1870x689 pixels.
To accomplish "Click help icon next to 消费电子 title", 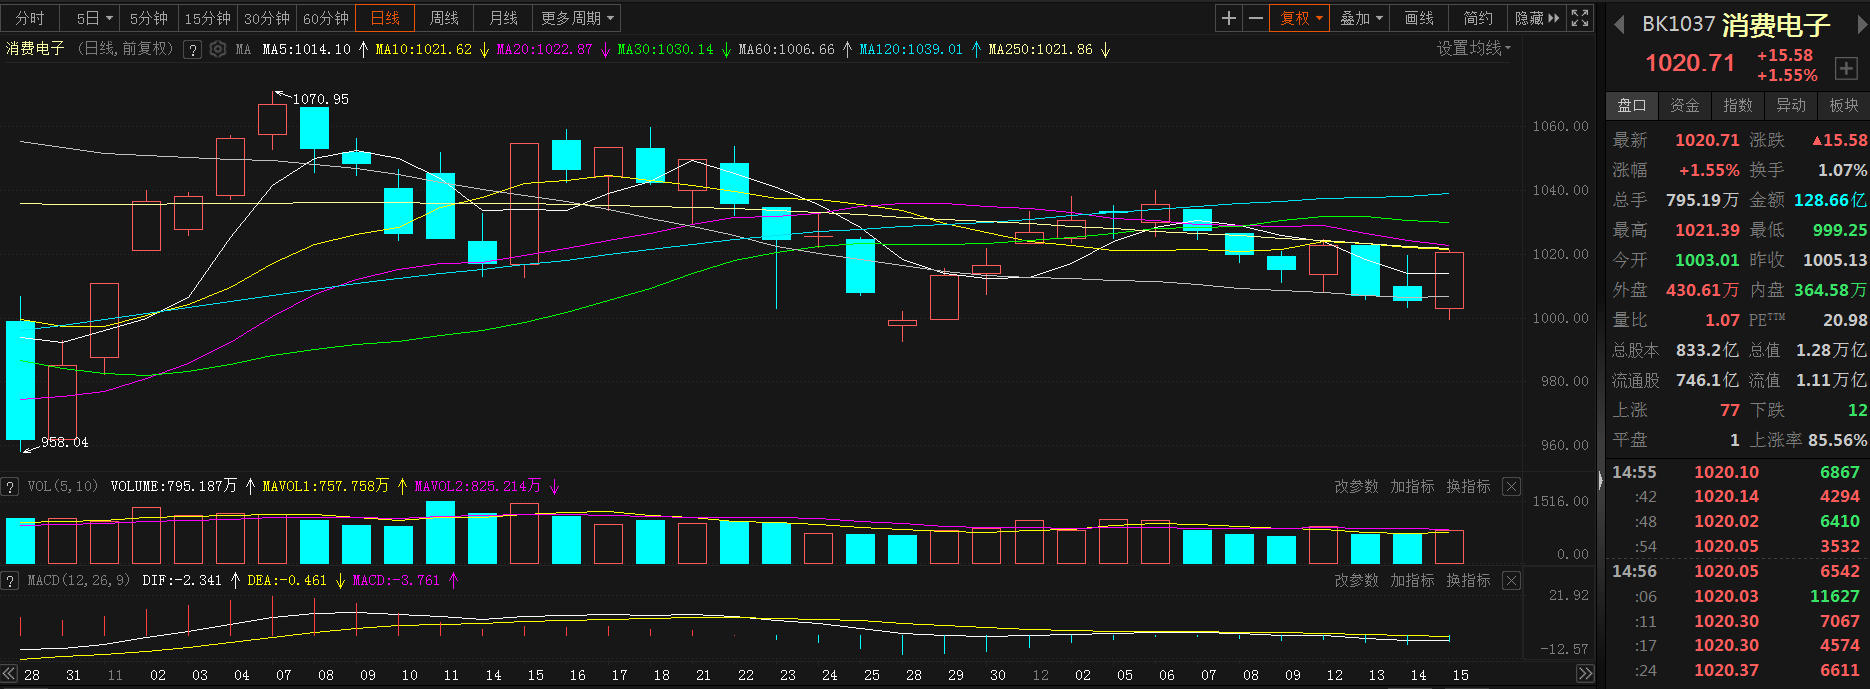I will [x=192, y=49].
